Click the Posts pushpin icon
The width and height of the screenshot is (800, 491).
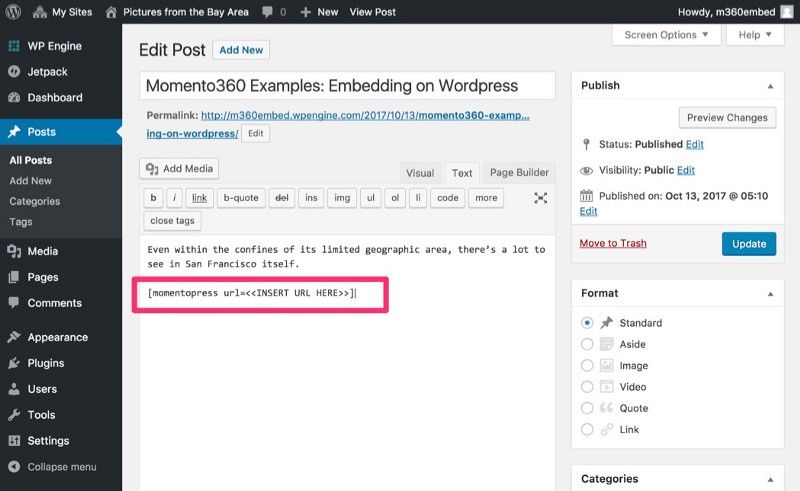click(14, 132)
